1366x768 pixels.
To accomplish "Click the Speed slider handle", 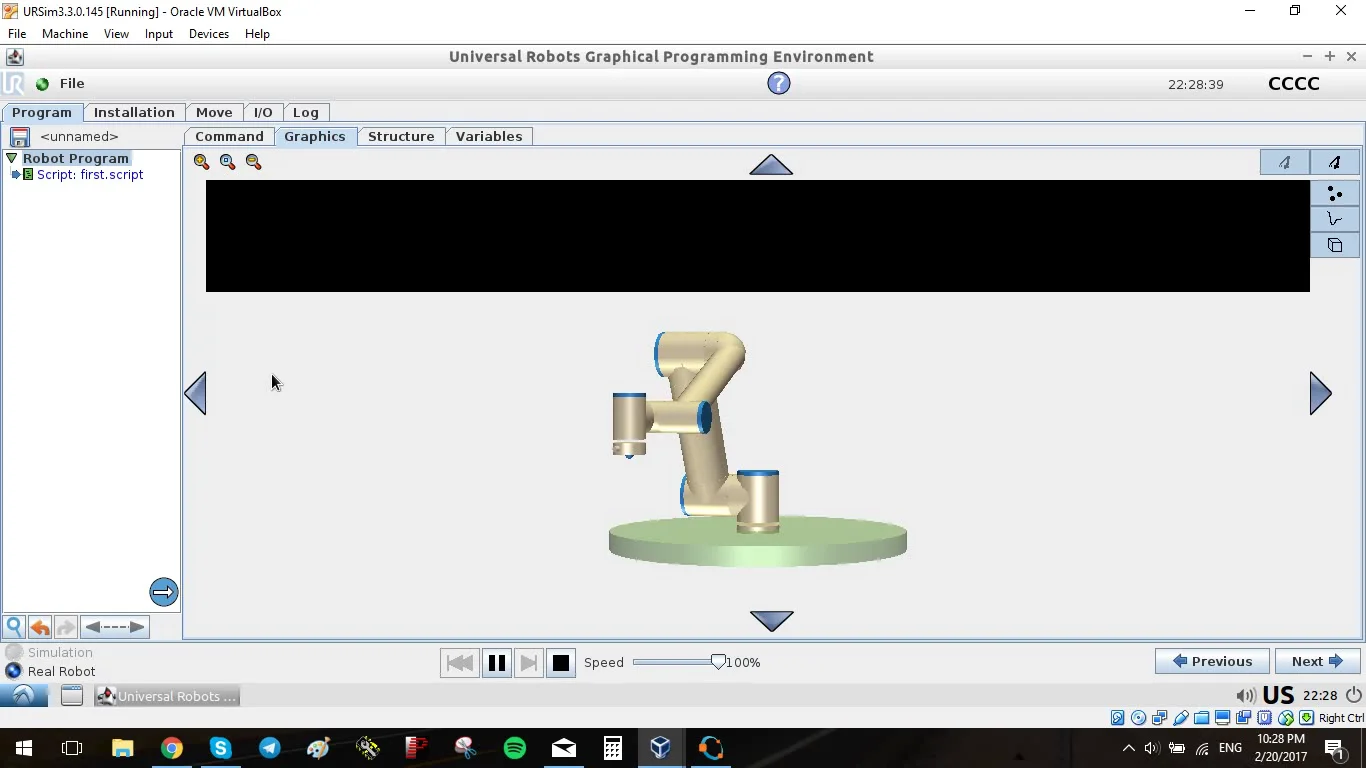I will pyautogui.click(x=718, y=661).
